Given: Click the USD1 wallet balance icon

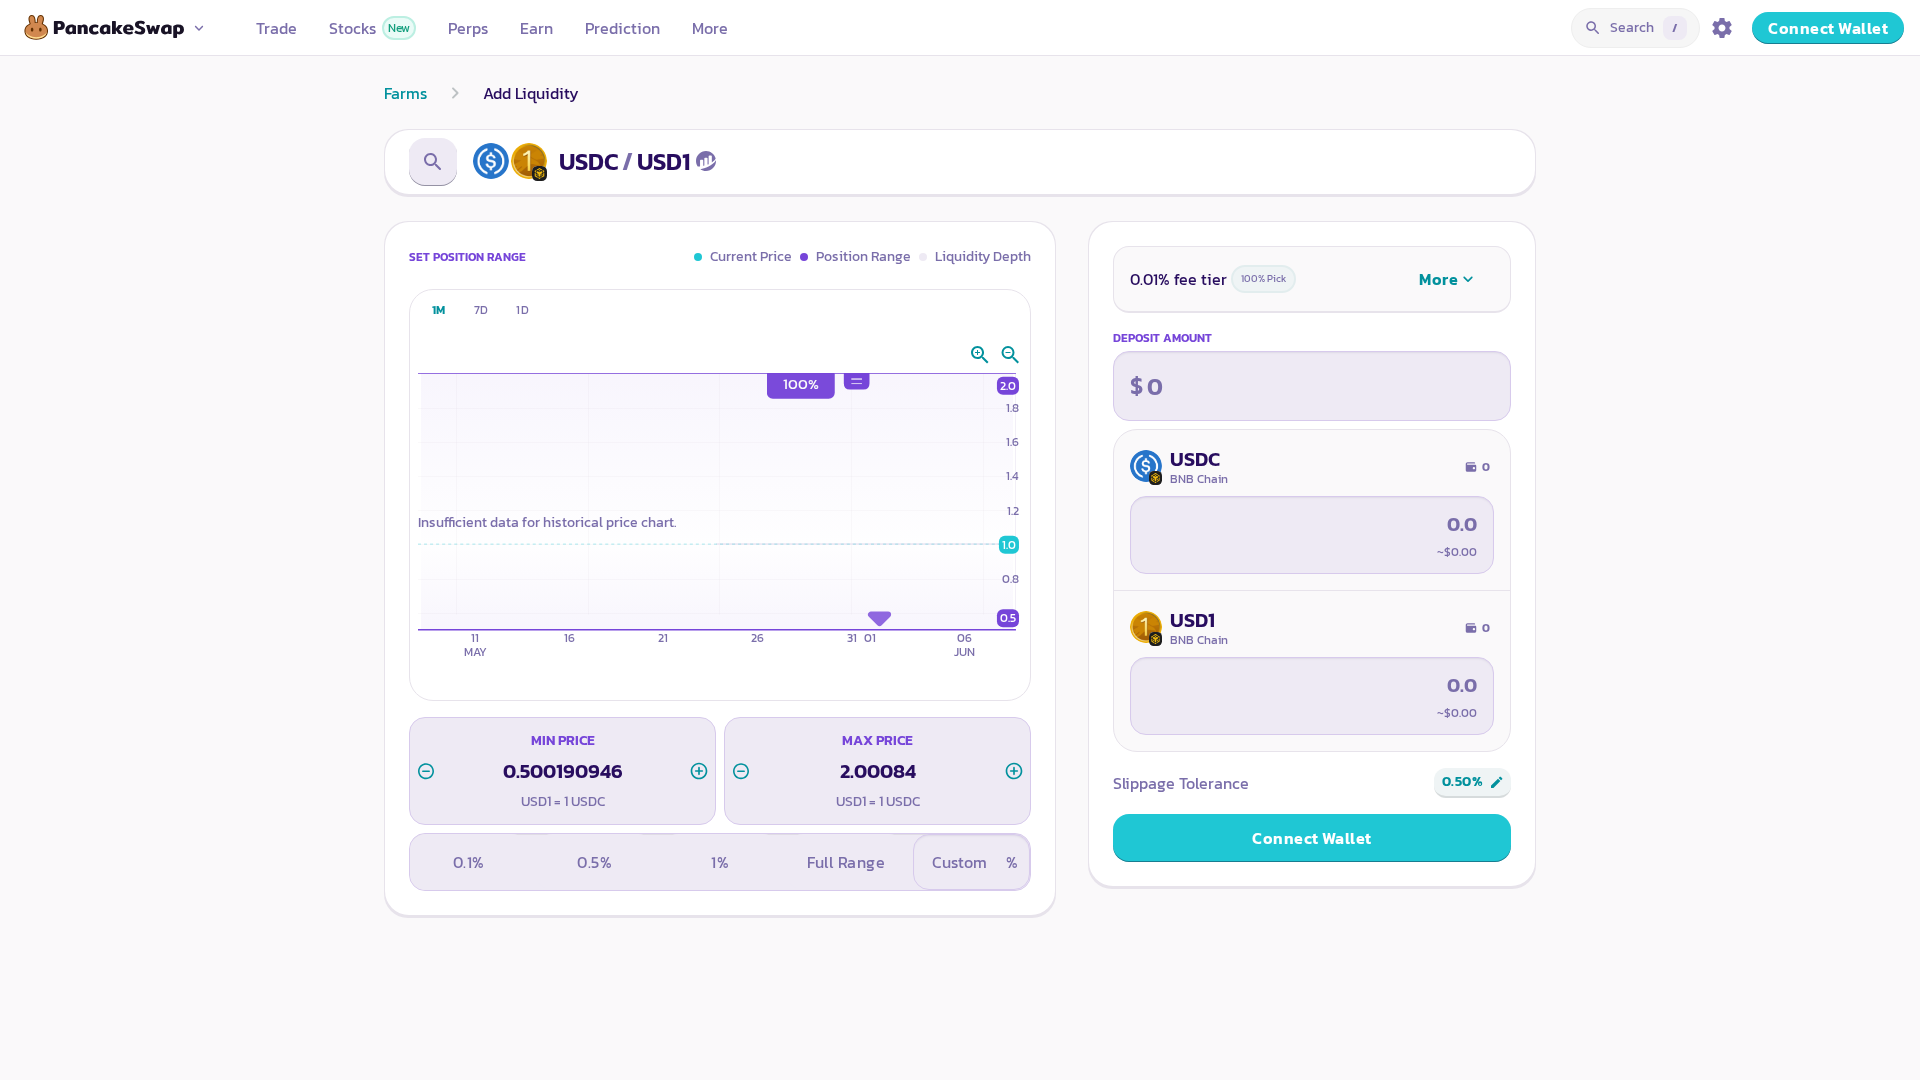Looking at the screenshot, I should click(x=1471, y=628).
